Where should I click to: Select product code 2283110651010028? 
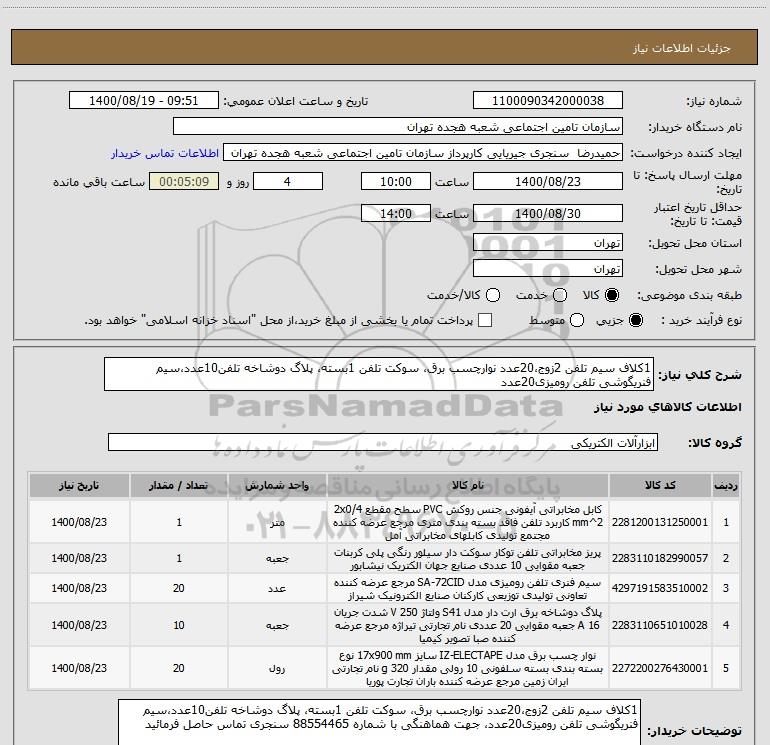660,625
